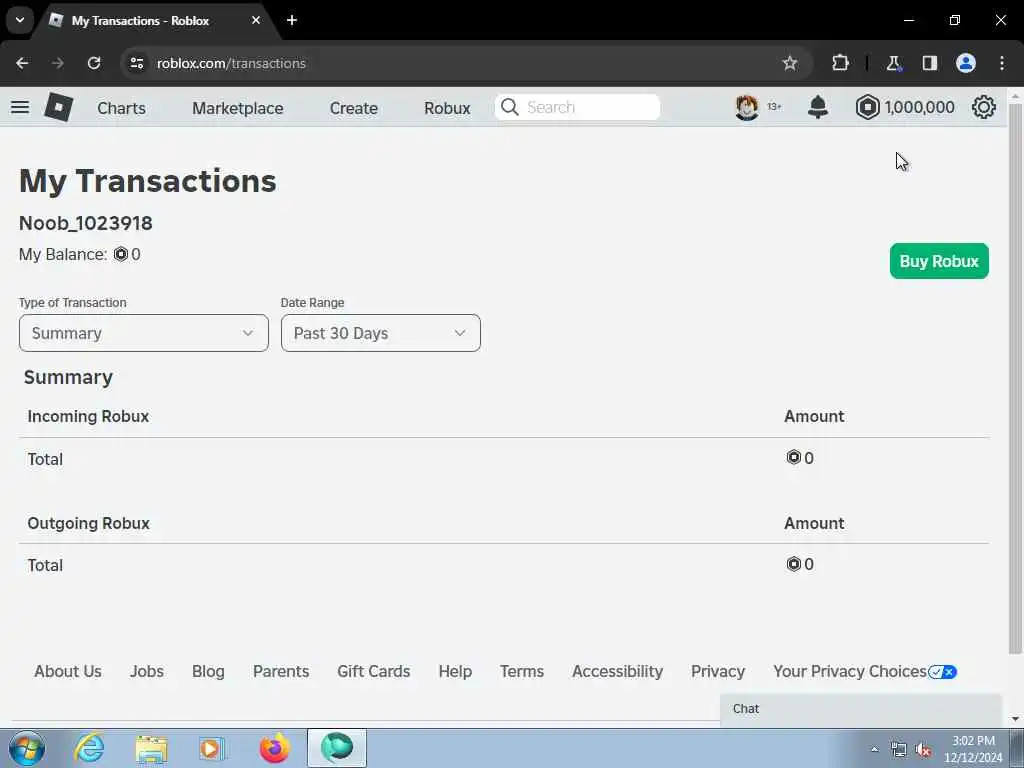Close the My Transactions tab
Viewport: 1024px width, 768px height.
click(x=256, y=20)
